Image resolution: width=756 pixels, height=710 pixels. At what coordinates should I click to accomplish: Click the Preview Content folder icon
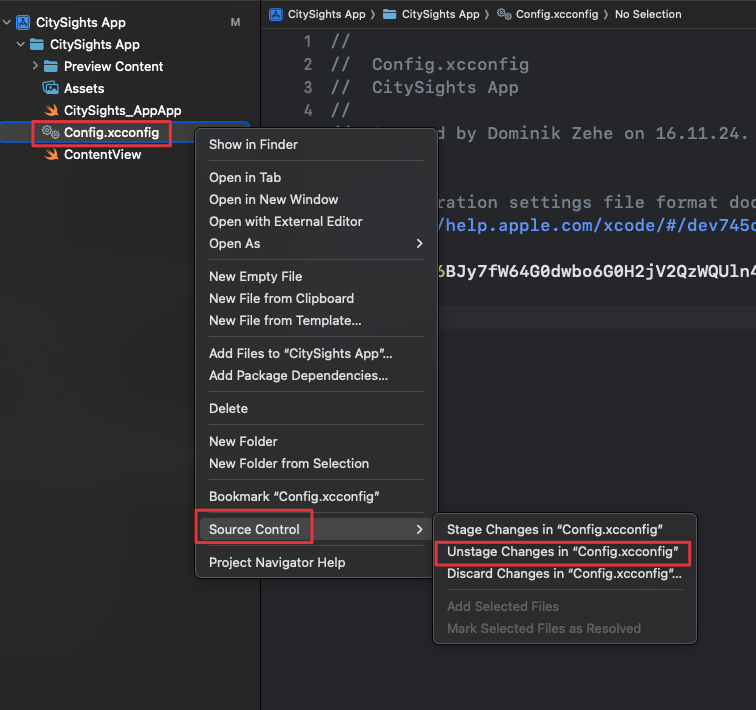pyautogui.click(x=51, y=67)
